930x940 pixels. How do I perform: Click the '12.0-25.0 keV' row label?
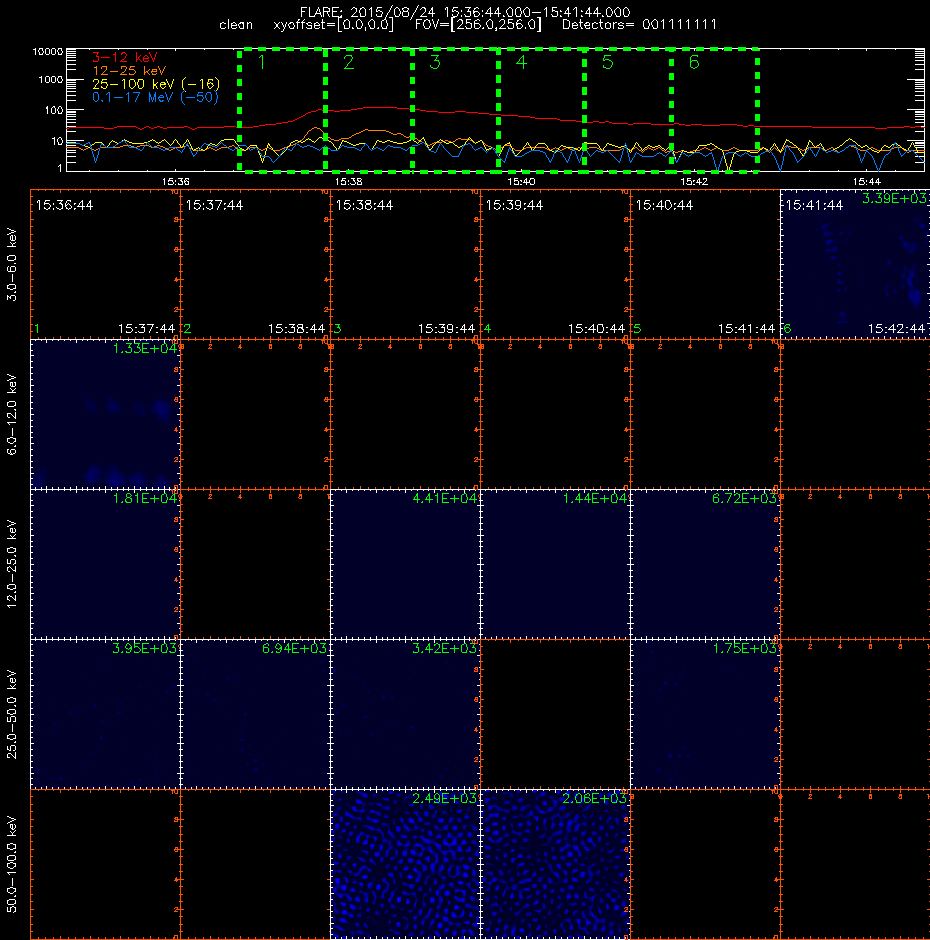(12, 564)
